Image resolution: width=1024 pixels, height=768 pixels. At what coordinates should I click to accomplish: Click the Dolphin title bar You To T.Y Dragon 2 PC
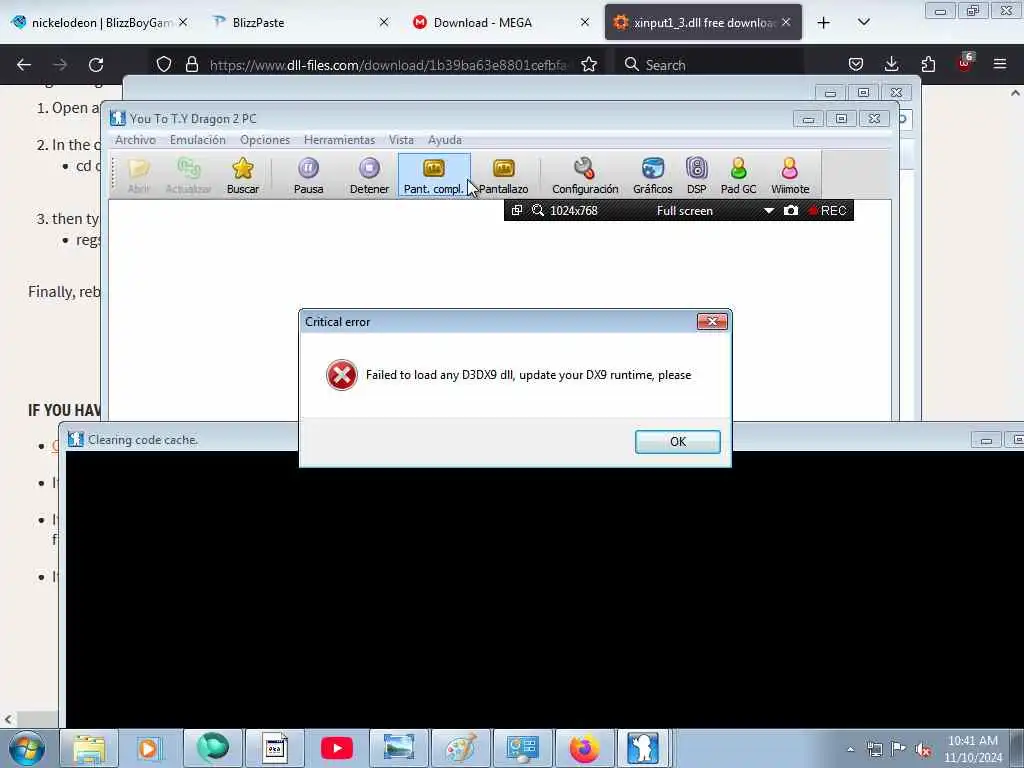pyautogui.click(x=193, y=119)
